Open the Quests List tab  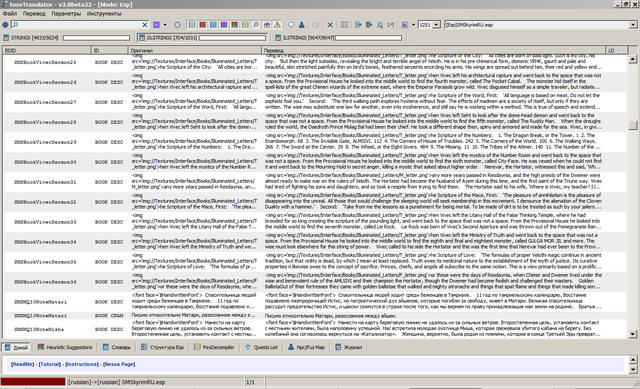pos(261,347)
